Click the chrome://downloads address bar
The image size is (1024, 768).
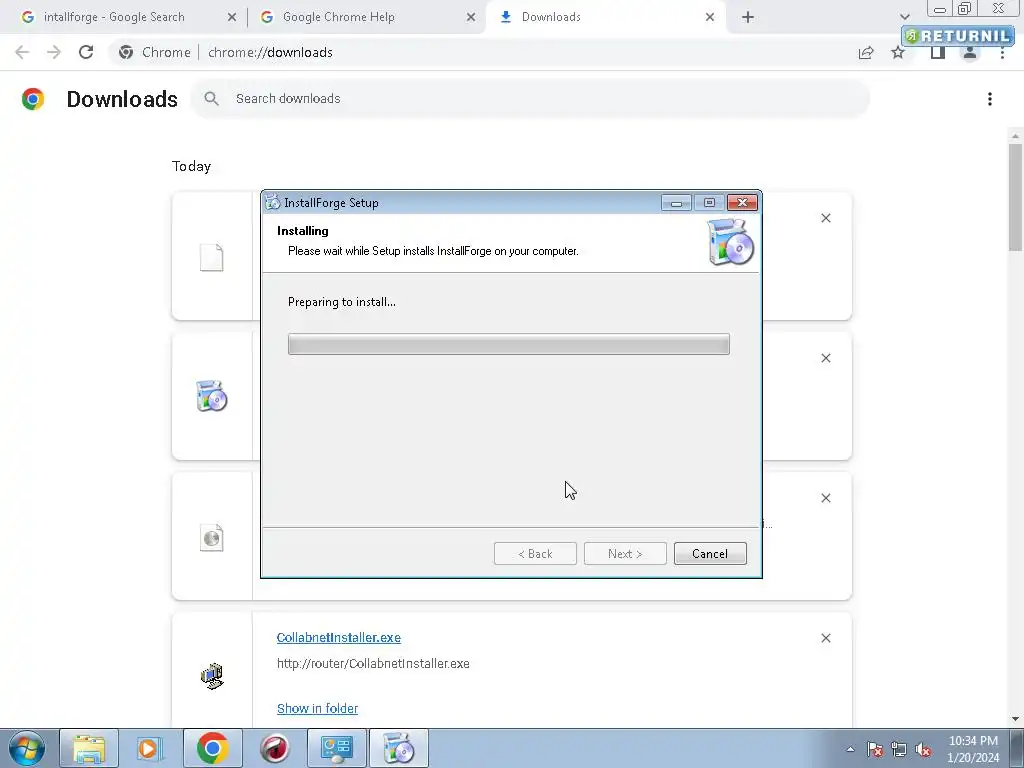pos(483,52)
